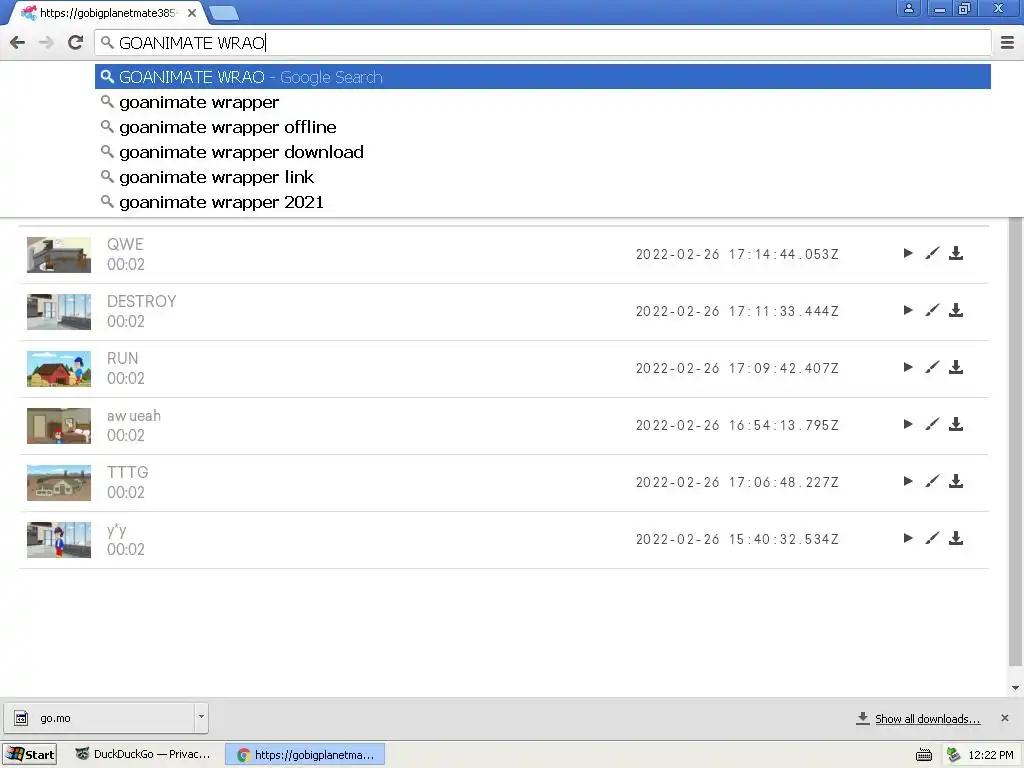Click the 12:22 PM taskbar clock
This screenshot has height=768, width=1024.
coord(991,755)
